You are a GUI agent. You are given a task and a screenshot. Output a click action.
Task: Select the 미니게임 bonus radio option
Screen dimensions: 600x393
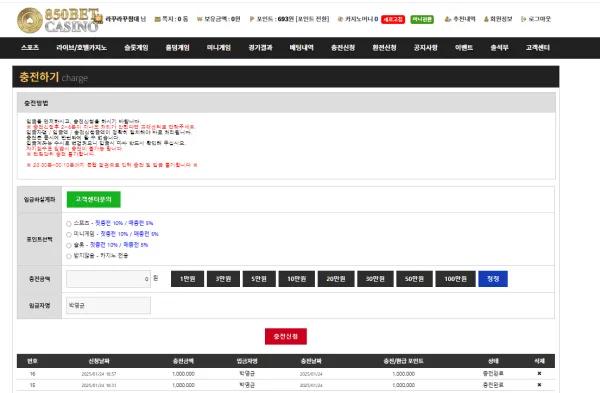[x=69, y=234]
